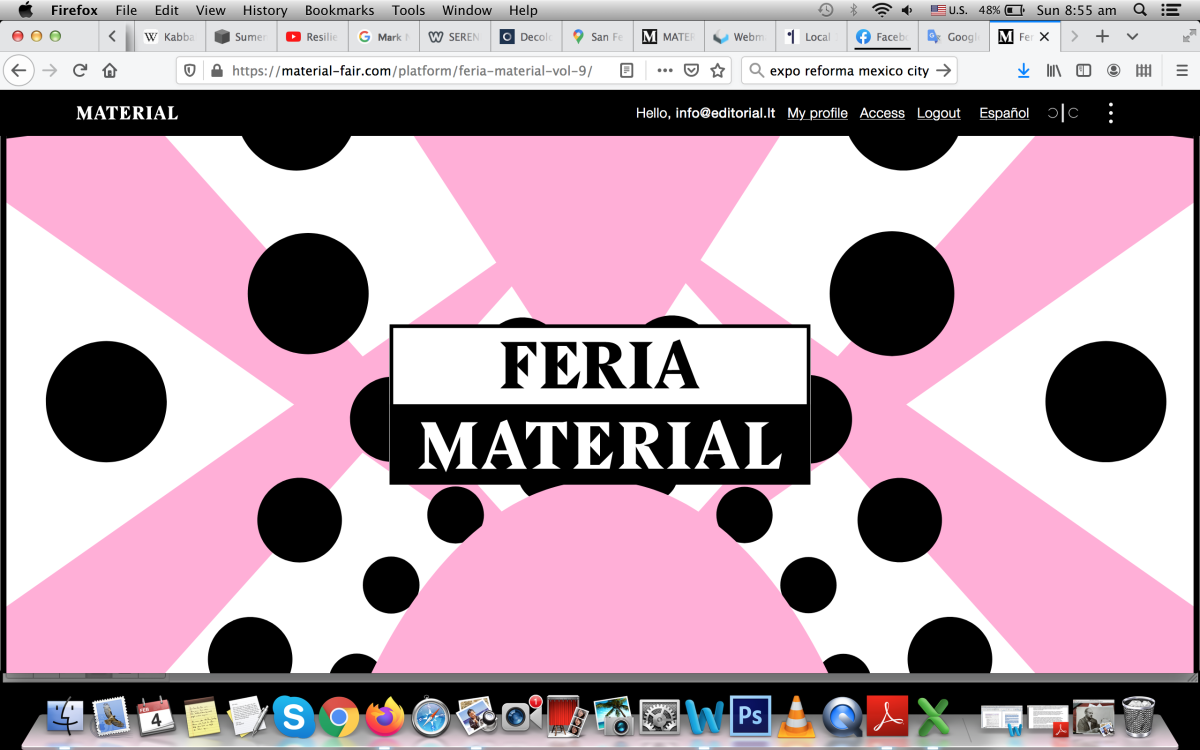The width and height of the screenshot is (1200, 750).
Task: List all tabs dropdown arrow
Action: click(x=1132, y=36)
